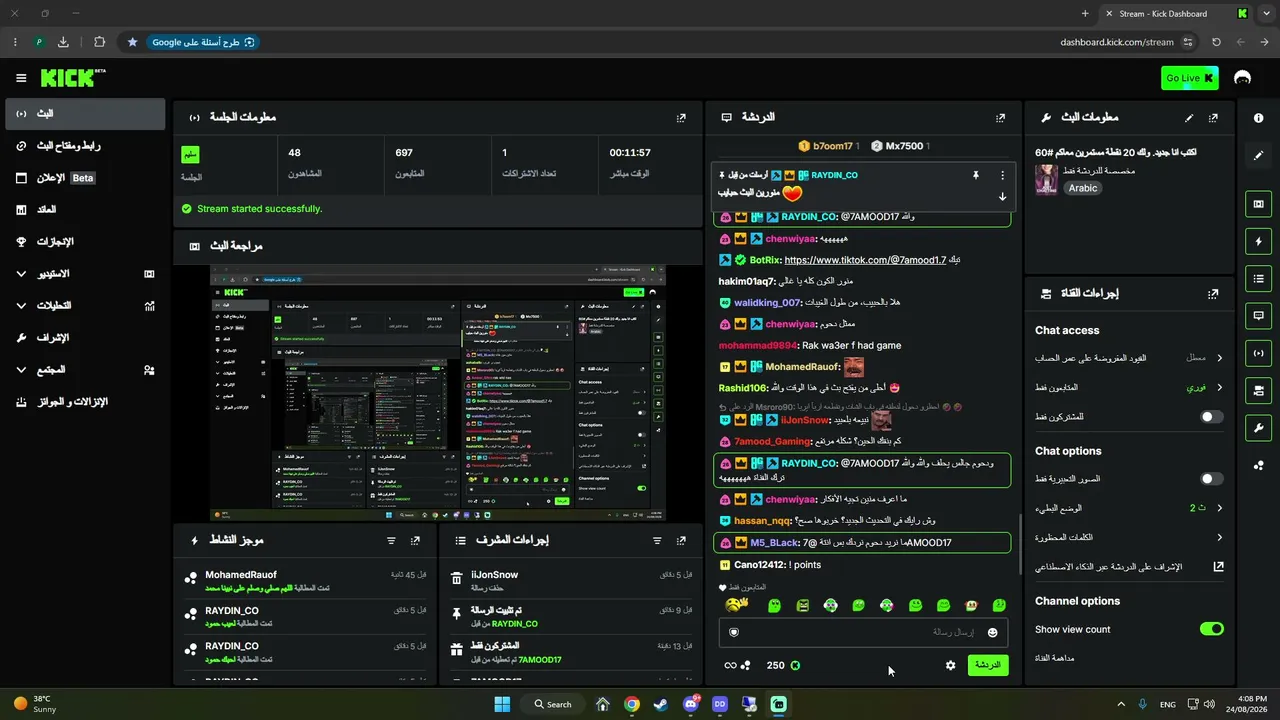Image resolution: width=1280 pixels, height=720 pixels.
Task: Unpin the pinned chat message
Action: (x=975, y=175)
